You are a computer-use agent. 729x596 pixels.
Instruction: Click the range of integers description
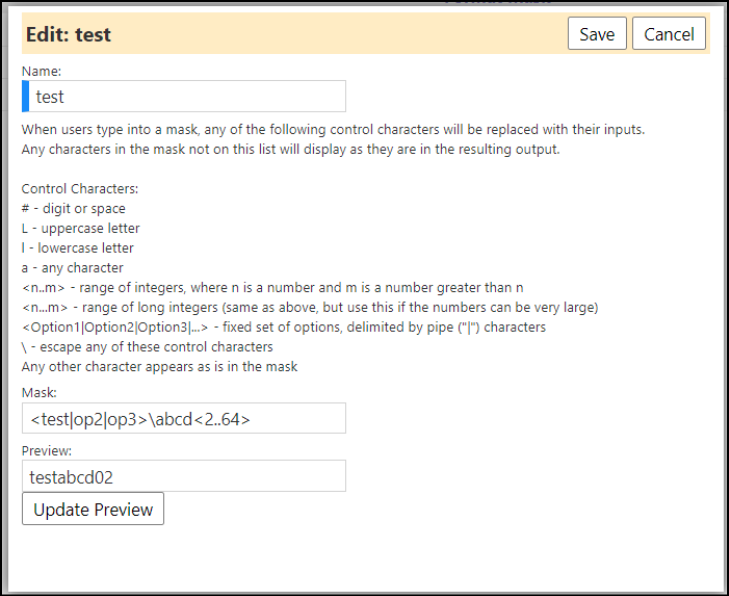click(x=272, y=288)
